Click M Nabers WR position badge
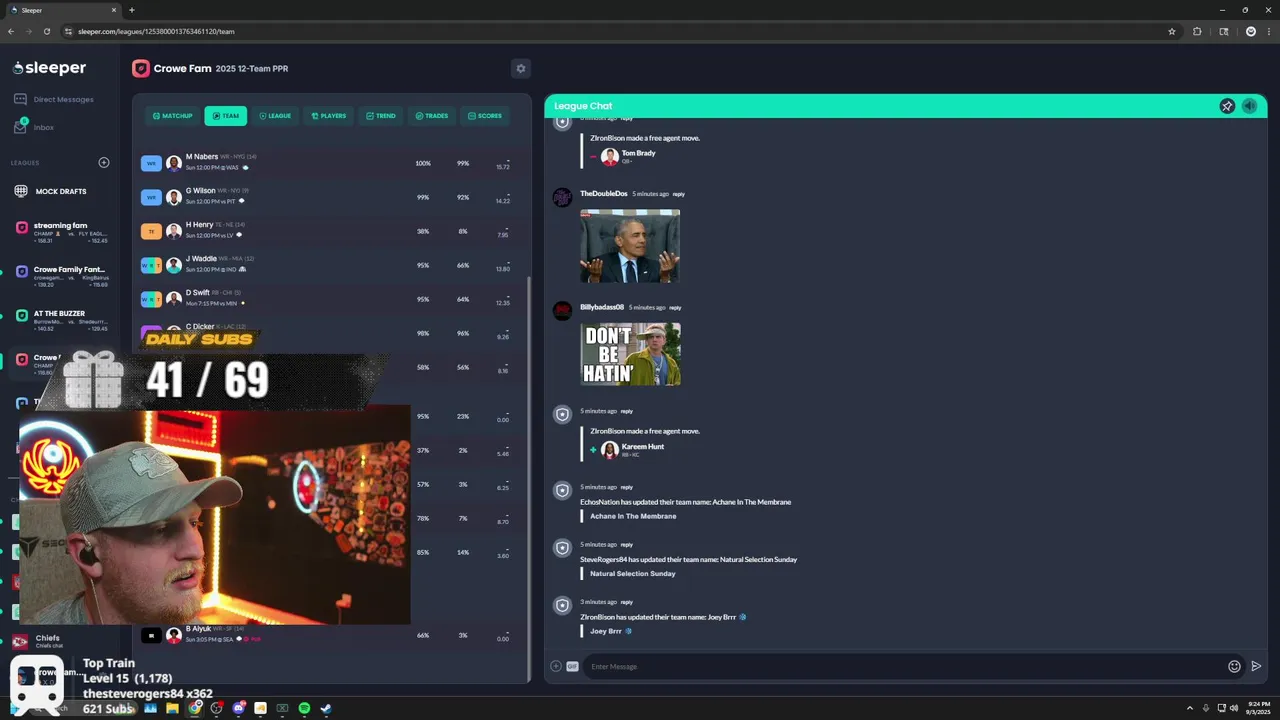 (x=151, y=163)
